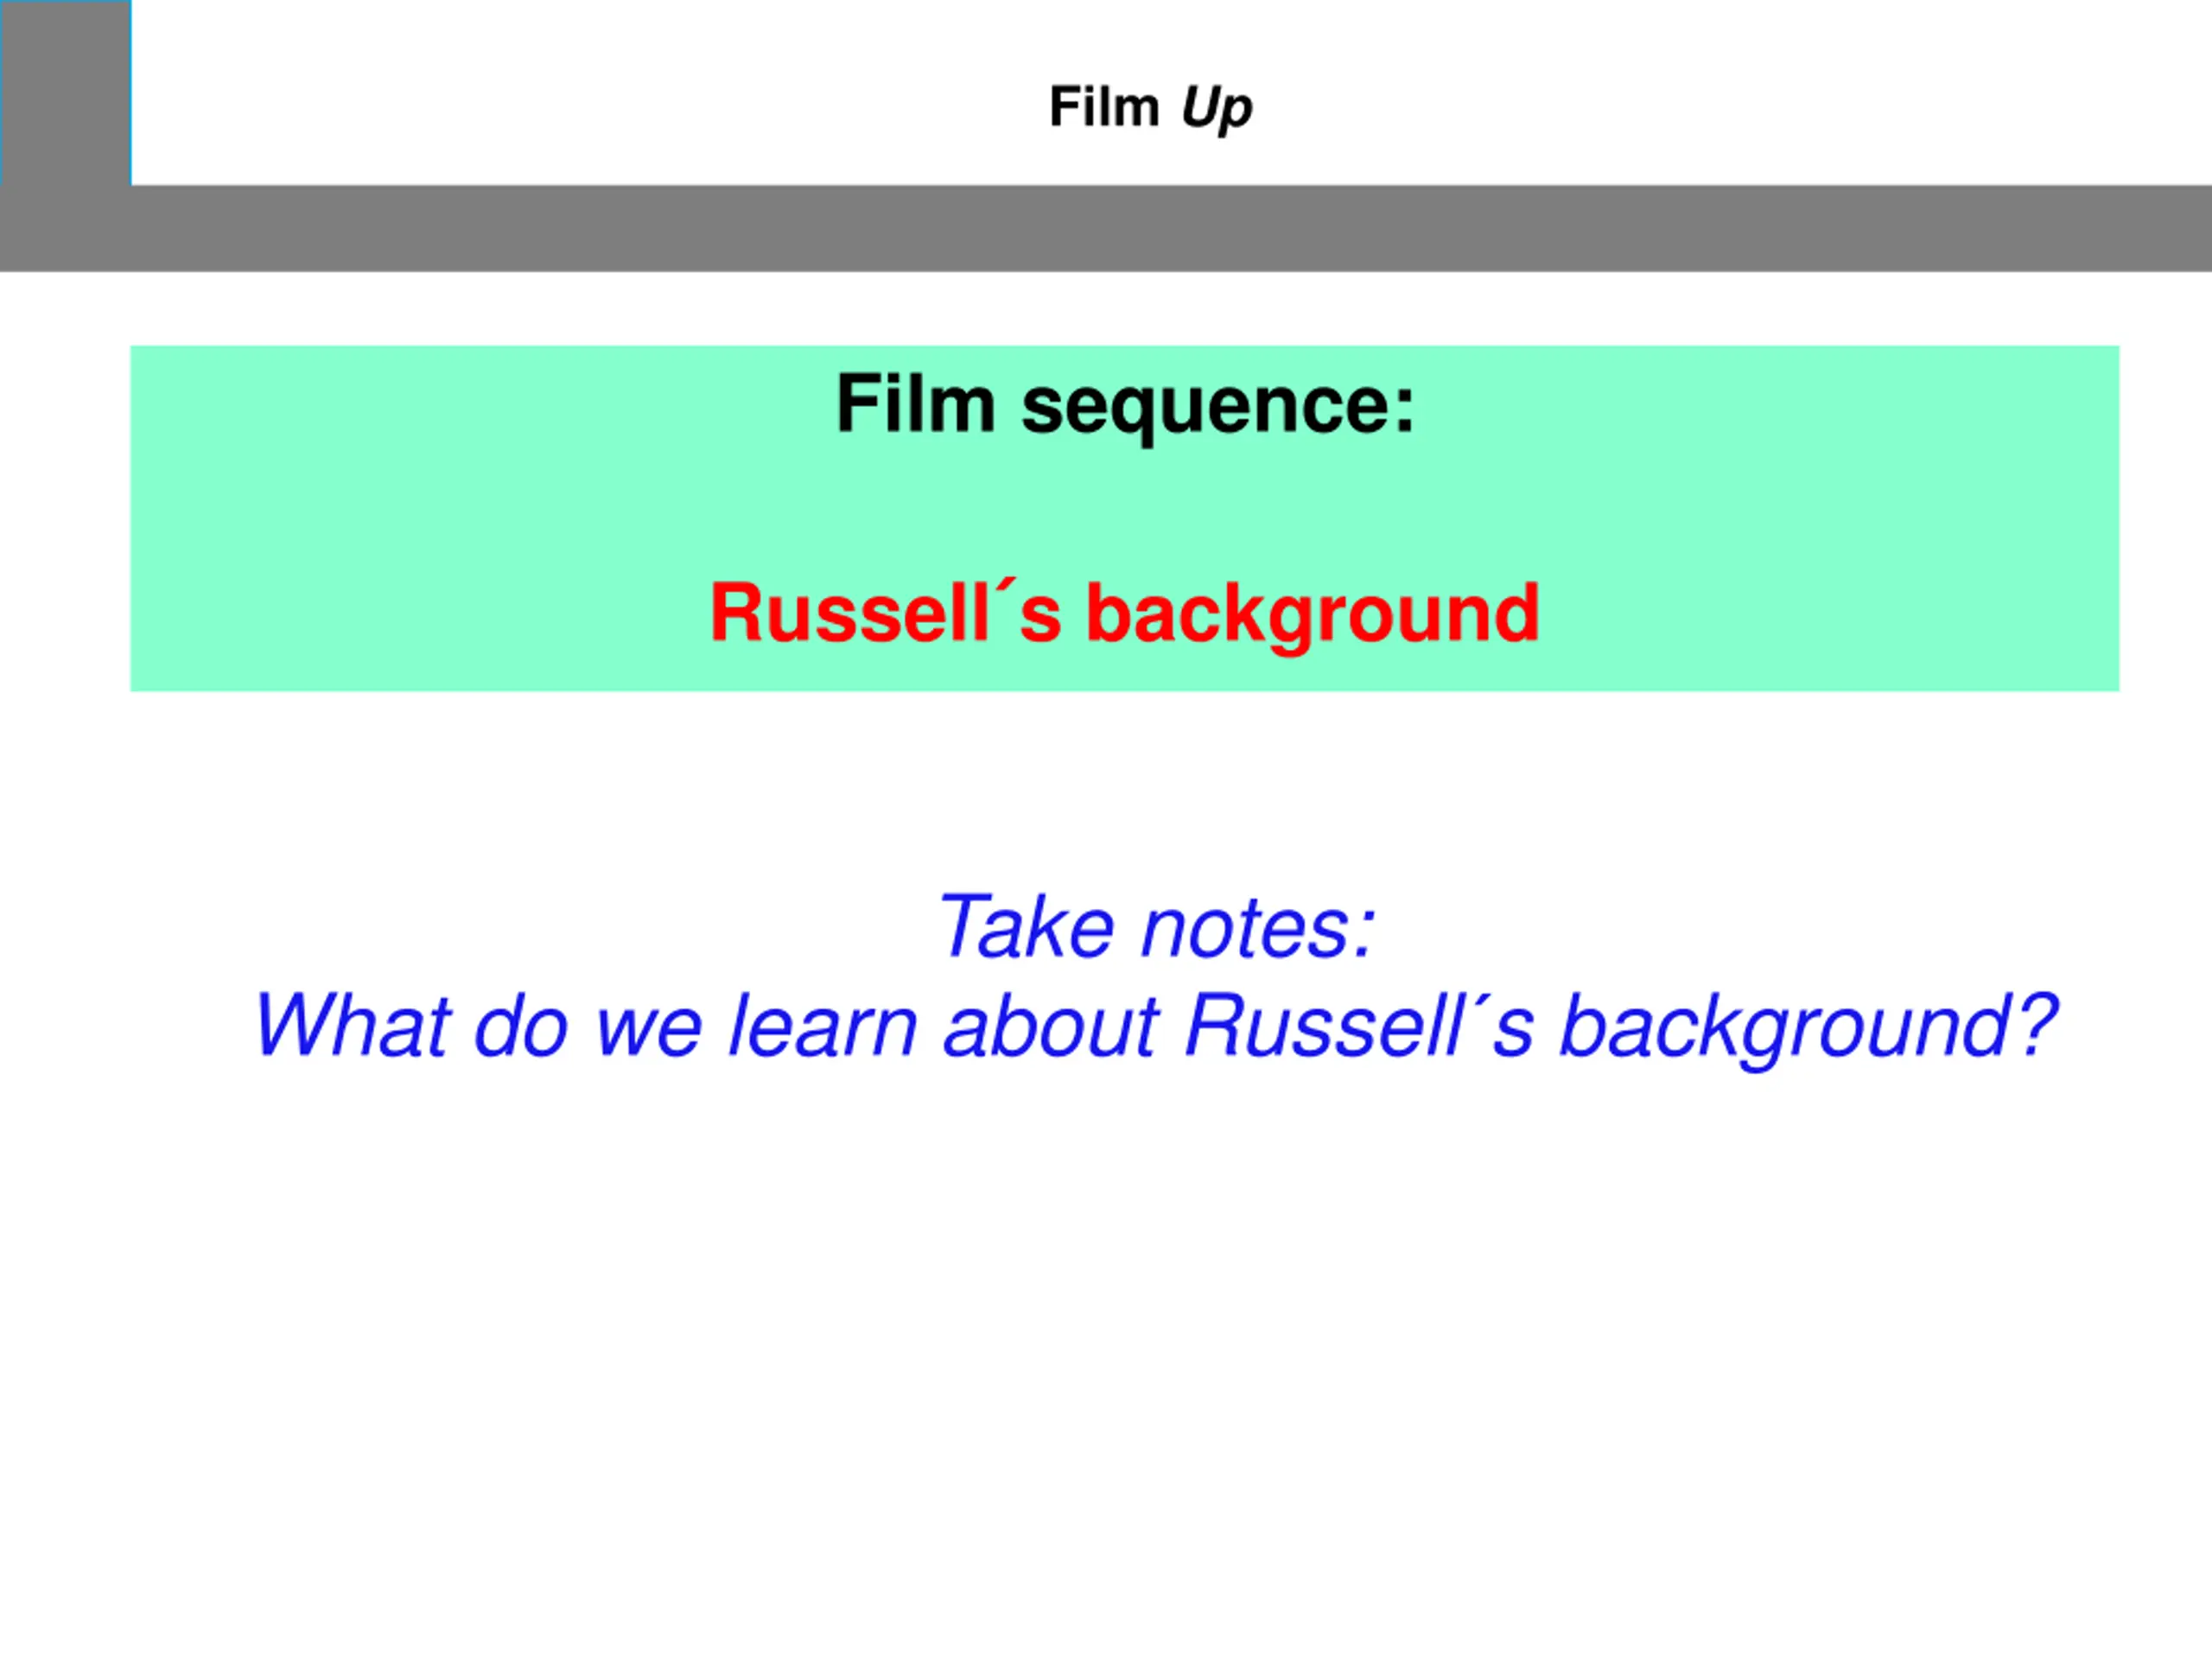Viewport: 2212px width, 1659px height.
Task: Click the word 'notes:' in blue text
Action: tap(1259, 929)
